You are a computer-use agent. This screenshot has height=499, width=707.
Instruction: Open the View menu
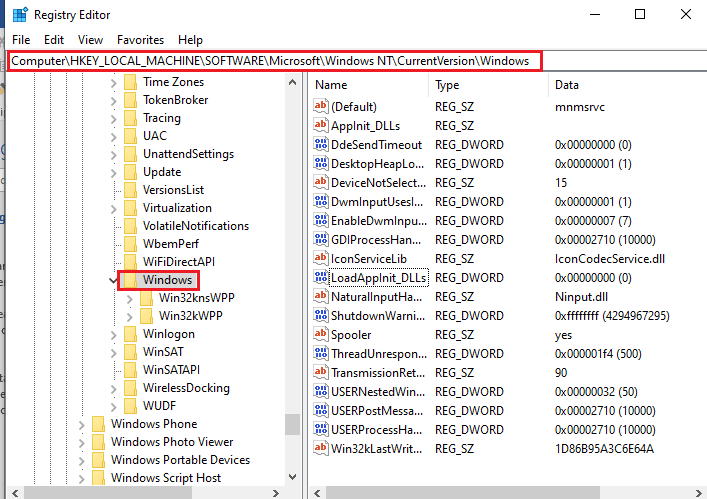tap(90, 40)
